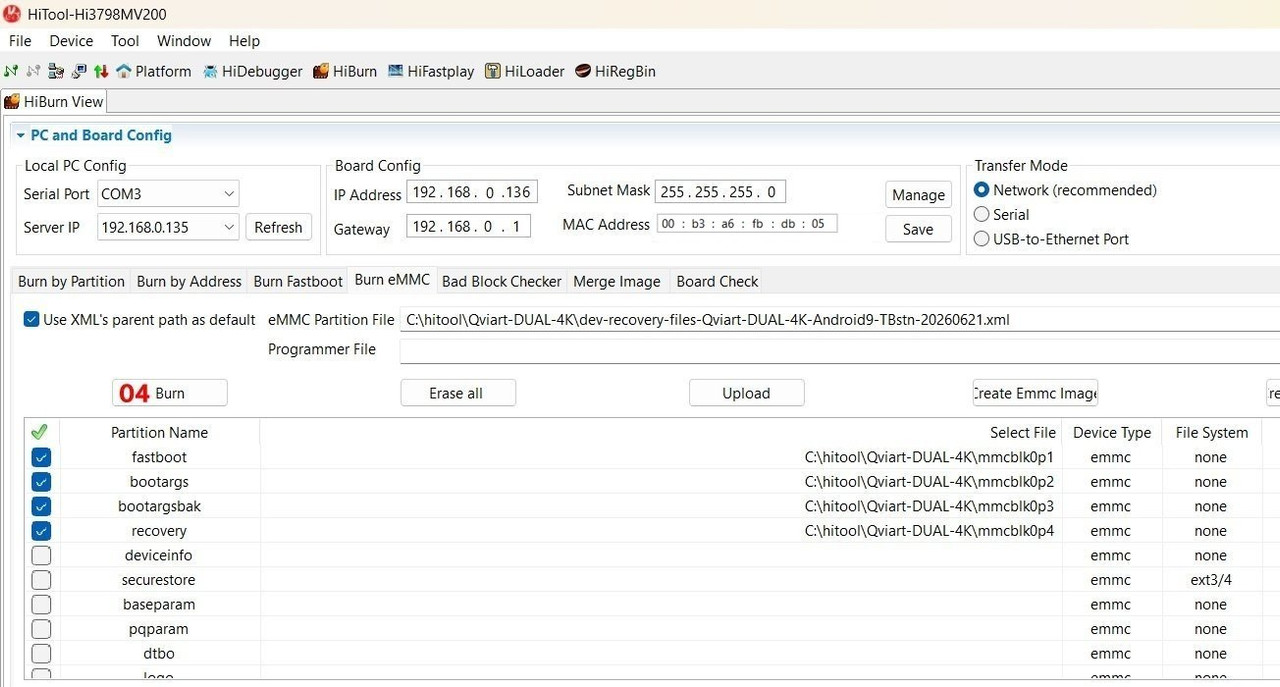
Task: Select Network (recommended) transfer mode
Action: tap(982, 190)
